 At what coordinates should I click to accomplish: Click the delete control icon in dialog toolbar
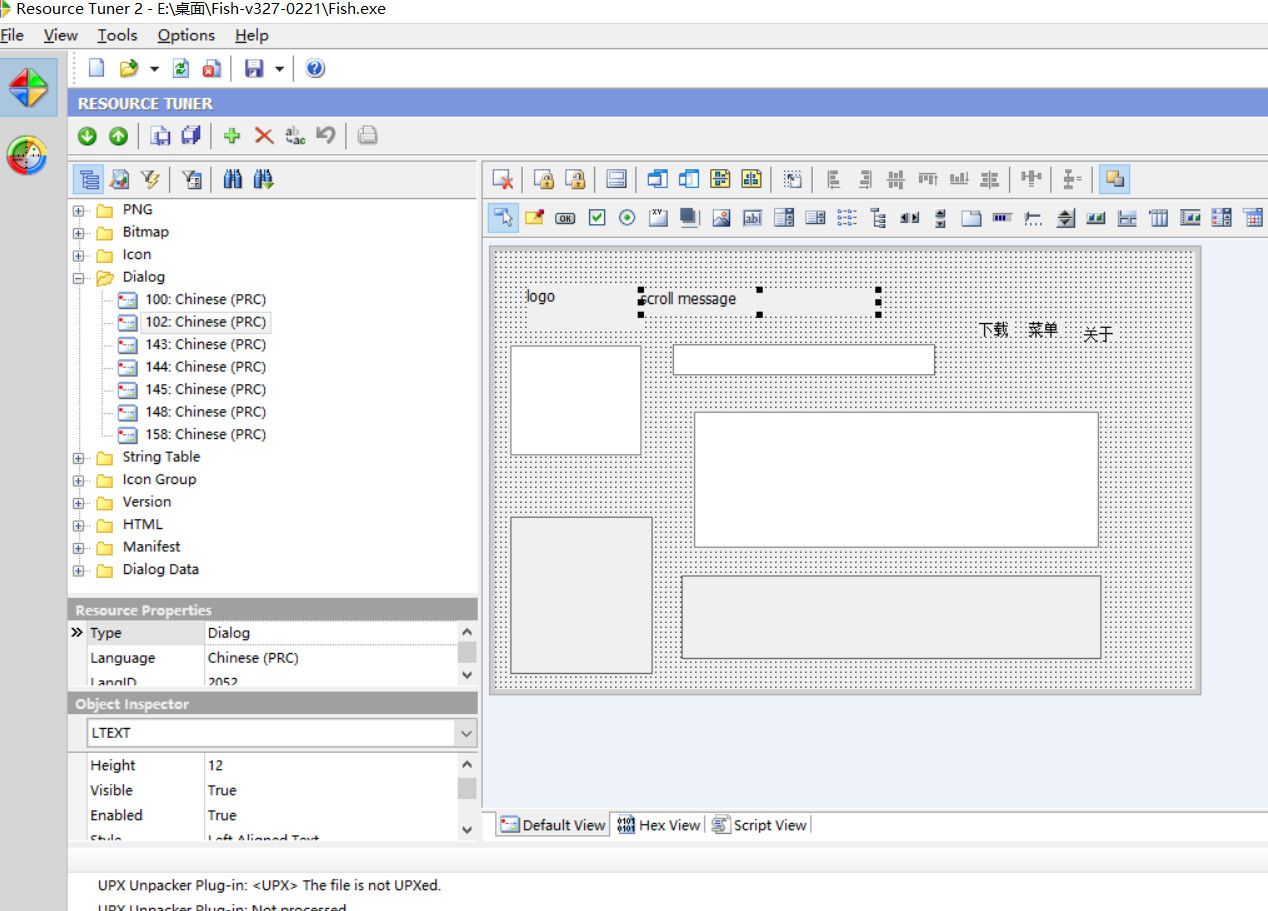tap(503, 180)
